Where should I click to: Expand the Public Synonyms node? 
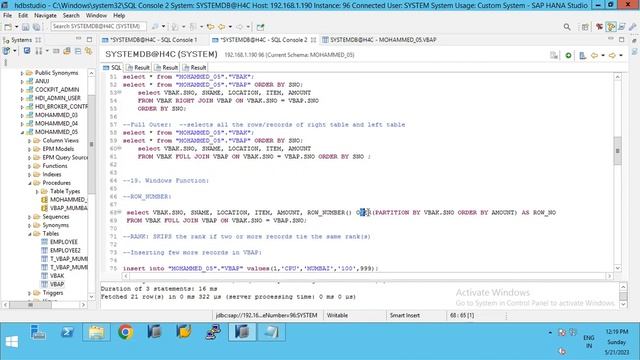[22, 73]
